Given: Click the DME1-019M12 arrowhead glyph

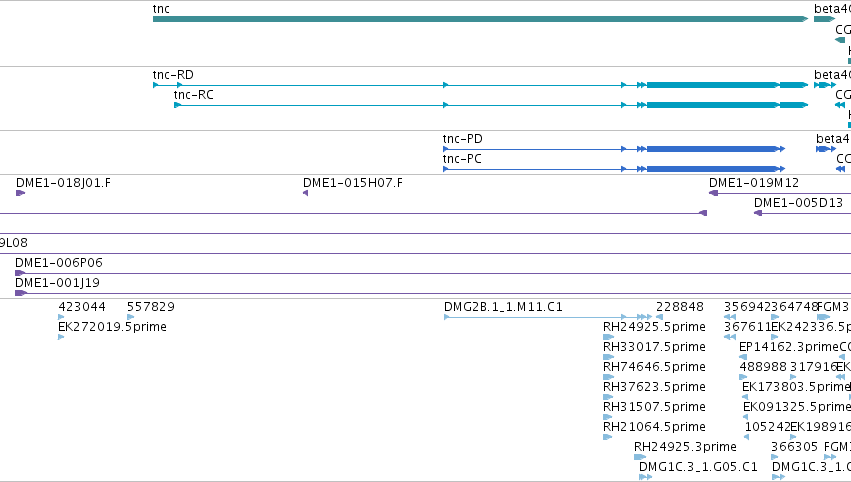Looking at the screenshot, I should pyautogui.click(x=714, y=193).
